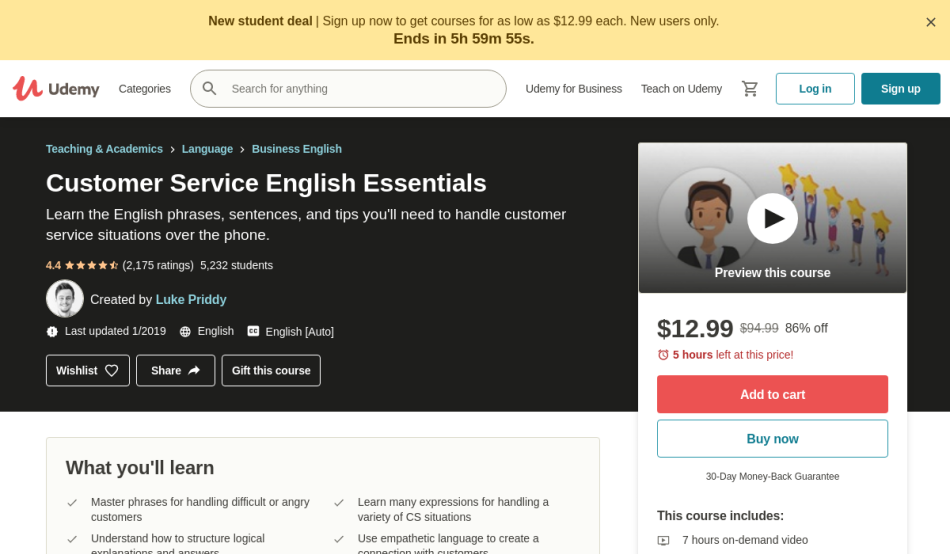Open the (2,175 ratings) text
Viewport: 950px width, 554px height.
(158, 265)
